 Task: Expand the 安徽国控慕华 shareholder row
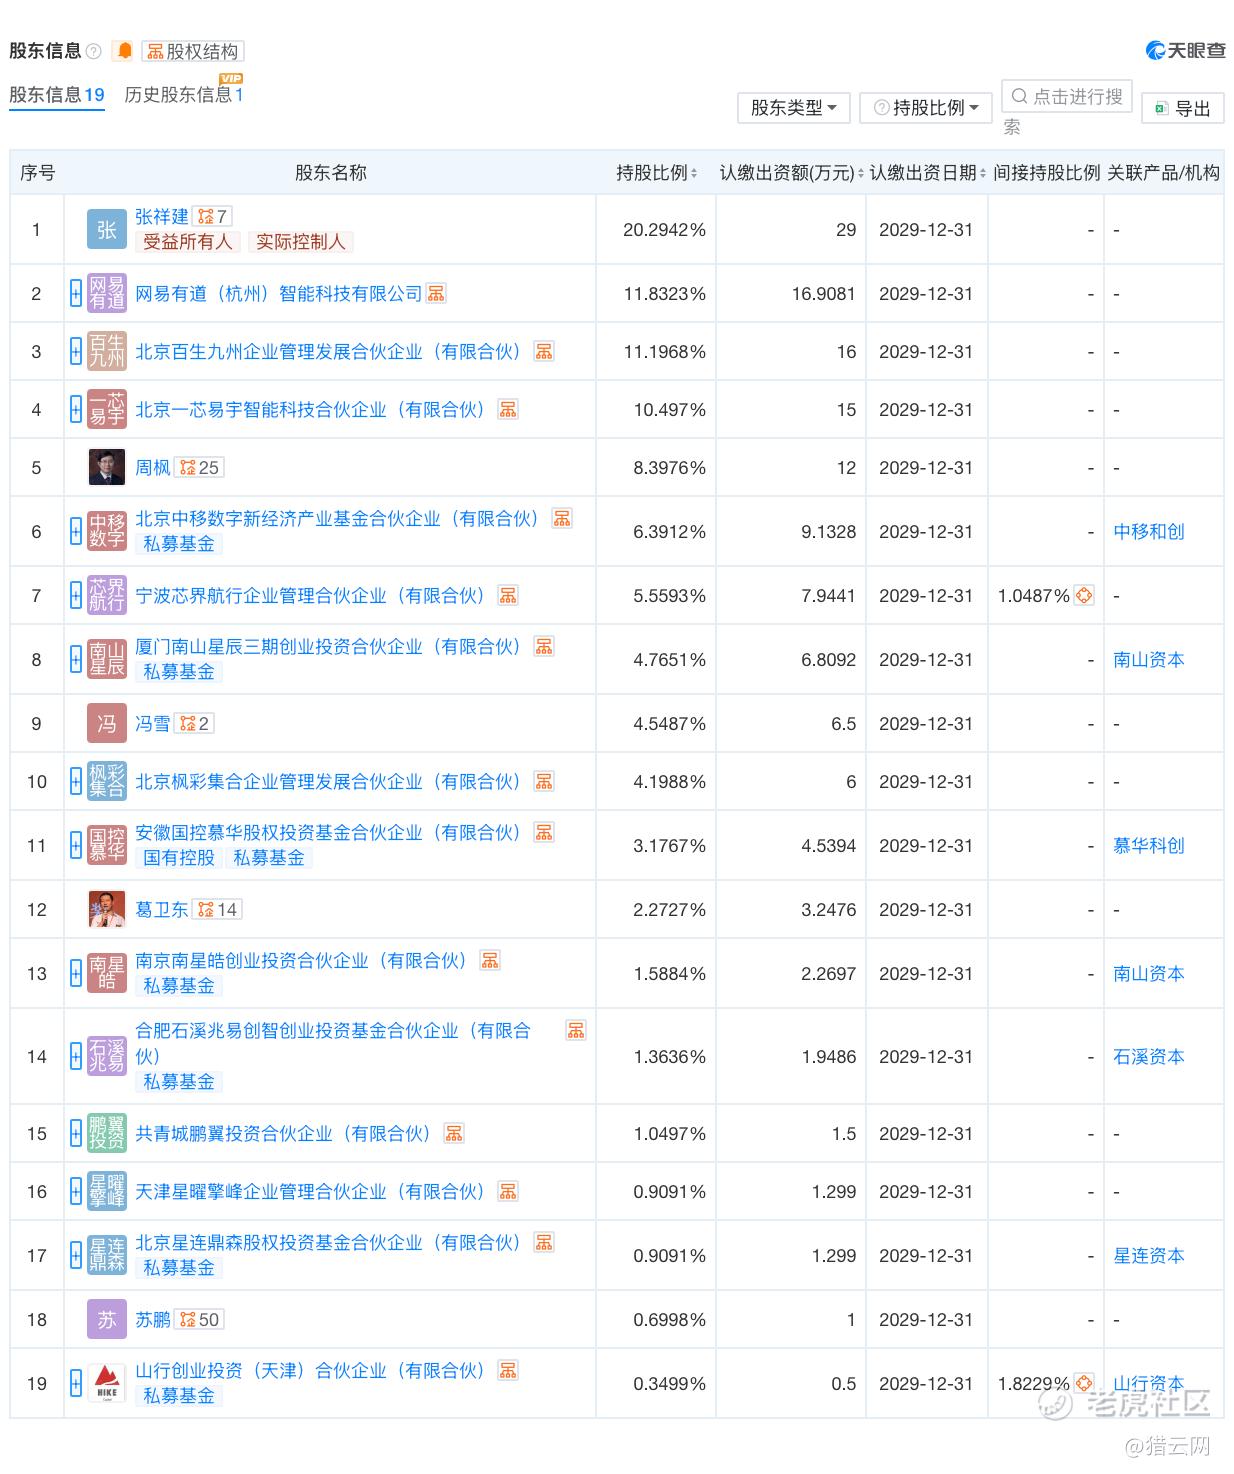coord(76,846)
